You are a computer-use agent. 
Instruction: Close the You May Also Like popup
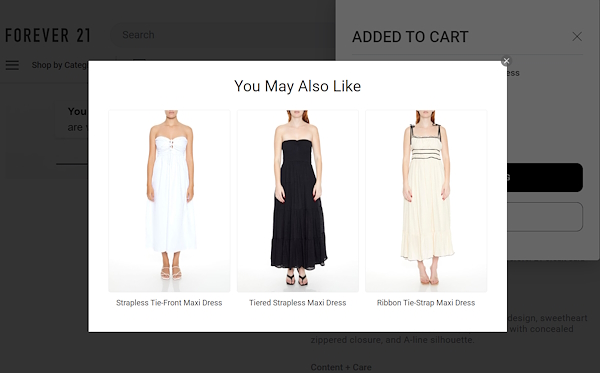pyautogui.click(x=506, y=61)
